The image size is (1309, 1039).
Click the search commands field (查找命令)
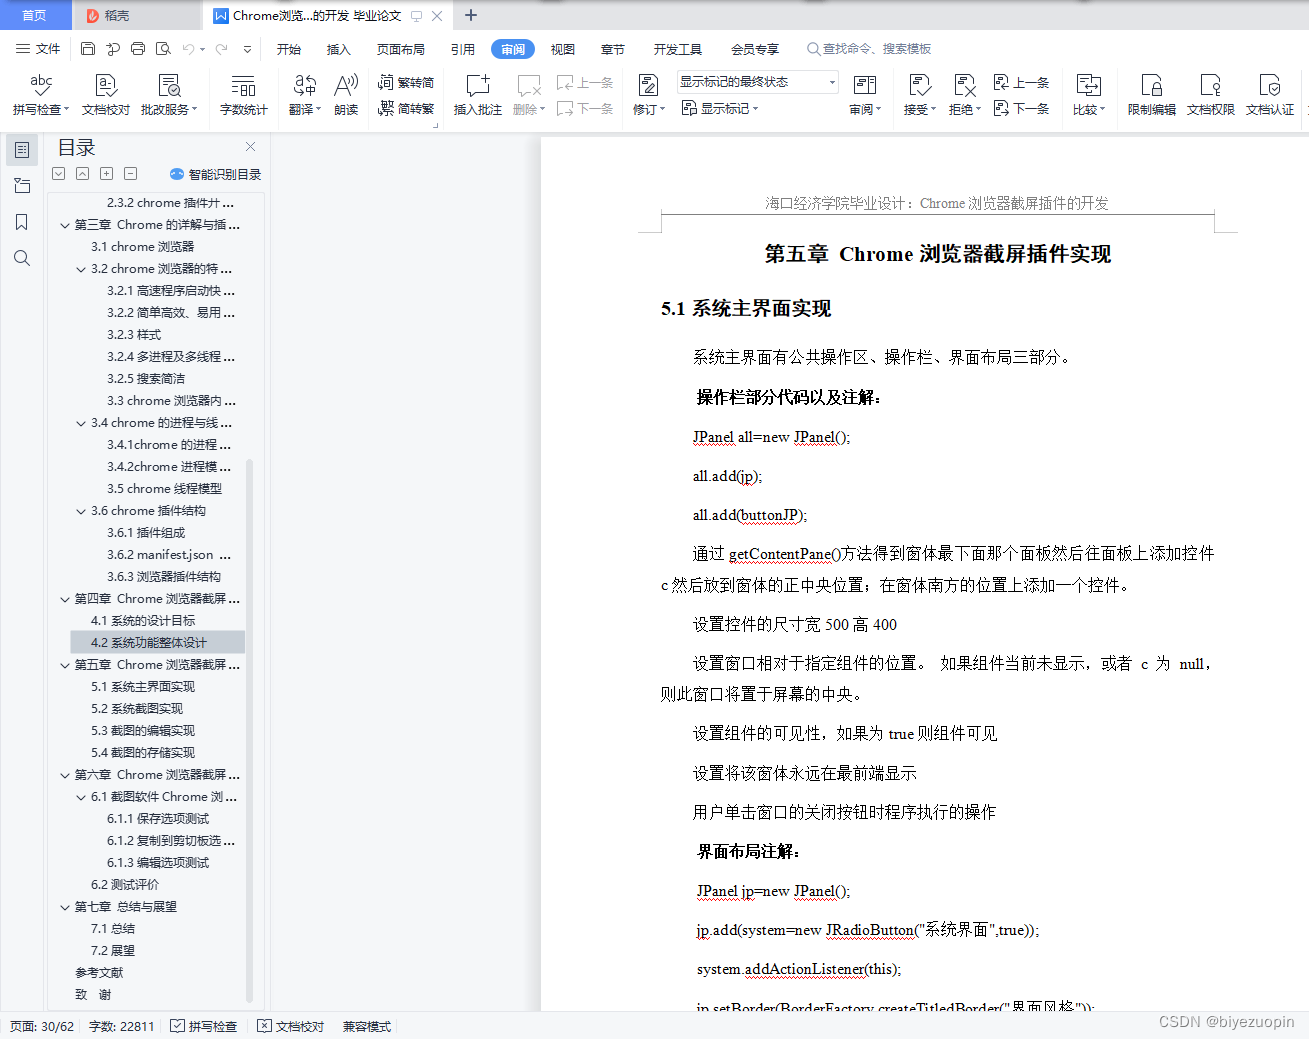click(870, 49)
